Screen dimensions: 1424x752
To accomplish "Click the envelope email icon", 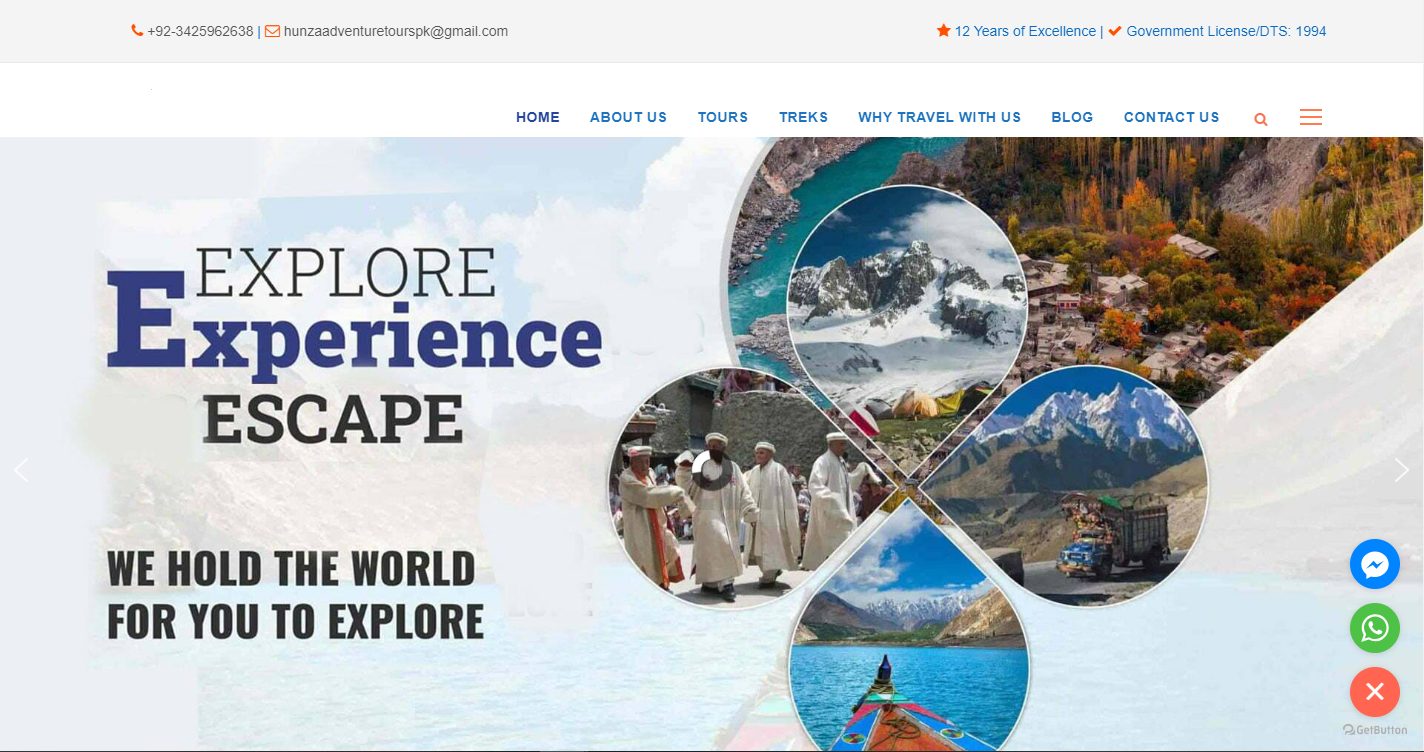I will coord(272,31).
